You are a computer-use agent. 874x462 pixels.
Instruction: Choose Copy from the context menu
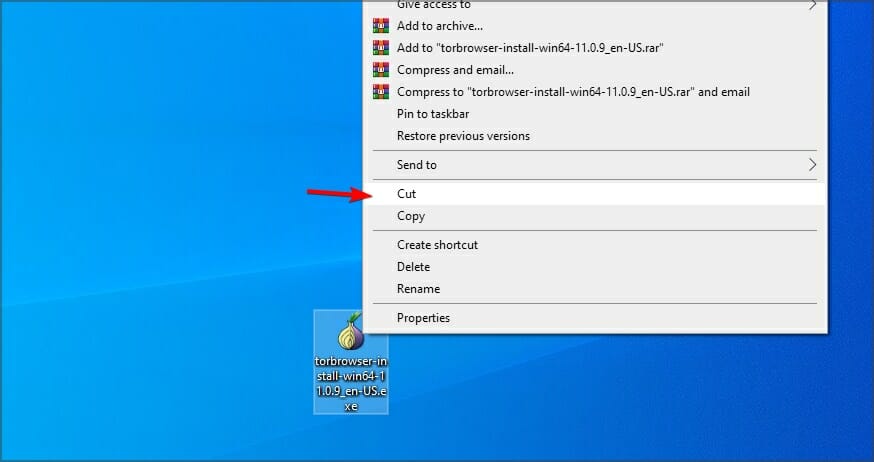595,216
